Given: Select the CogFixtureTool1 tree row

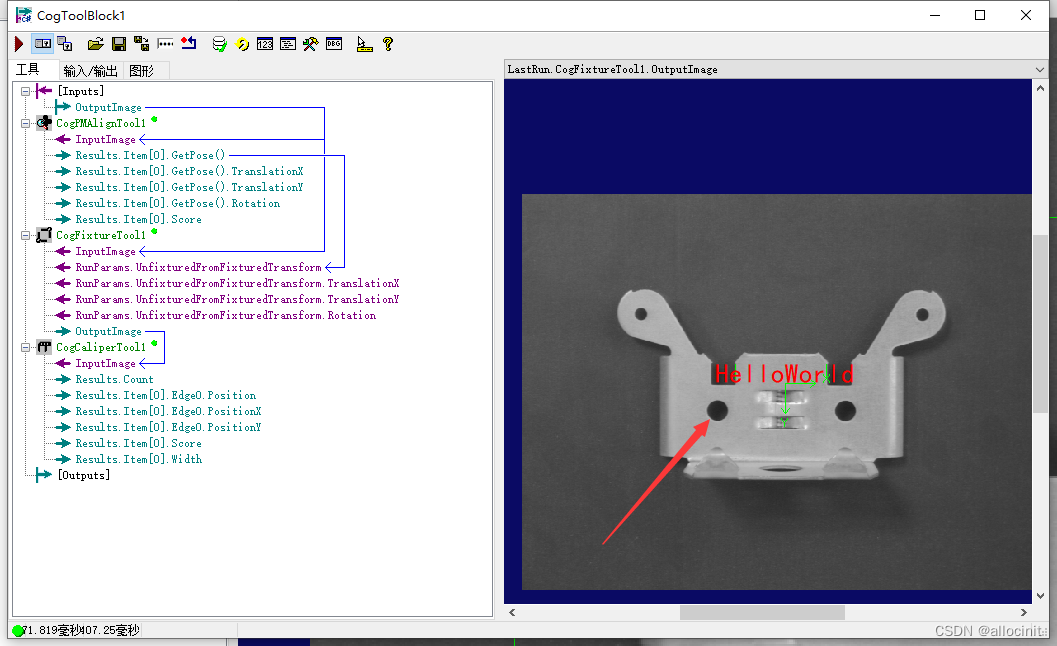Looking at the screenshot, I should (101, 235).
